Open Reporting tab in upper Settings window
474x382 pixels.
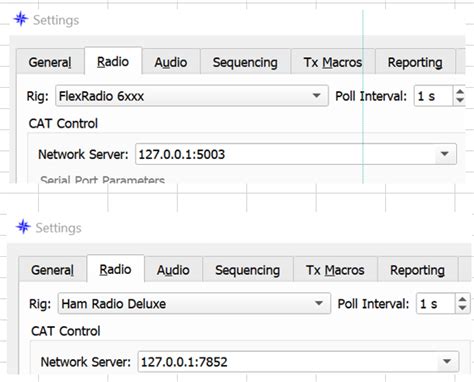point(415,62)
